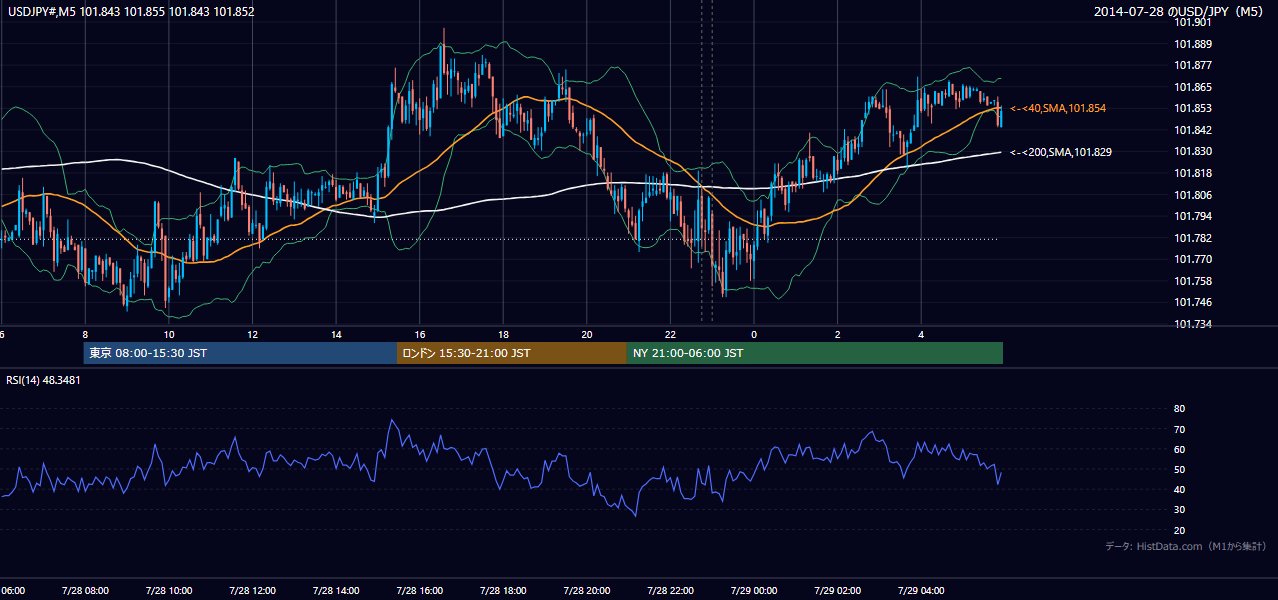Click the 7/29 02:00 date label

point(837,591)
